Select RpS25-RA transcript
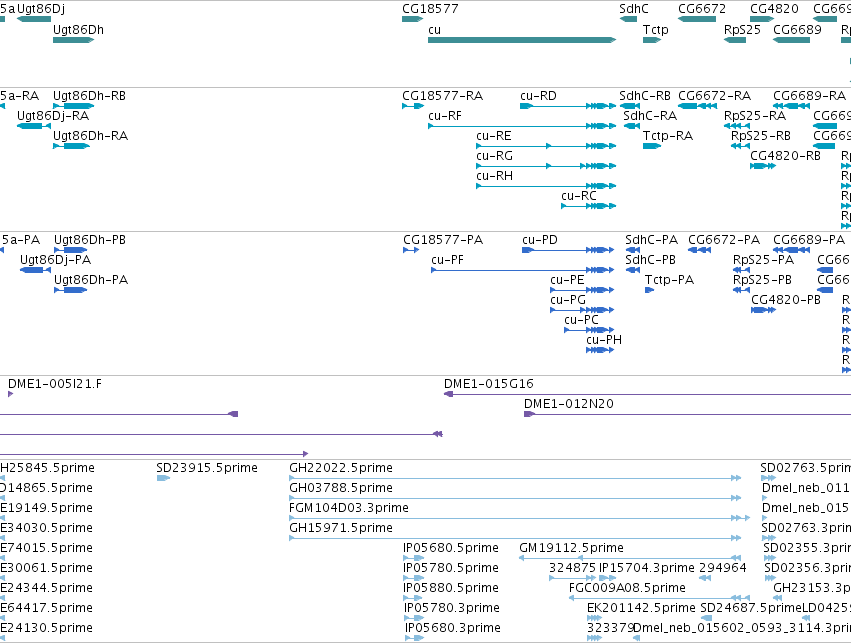 [736, 126]
